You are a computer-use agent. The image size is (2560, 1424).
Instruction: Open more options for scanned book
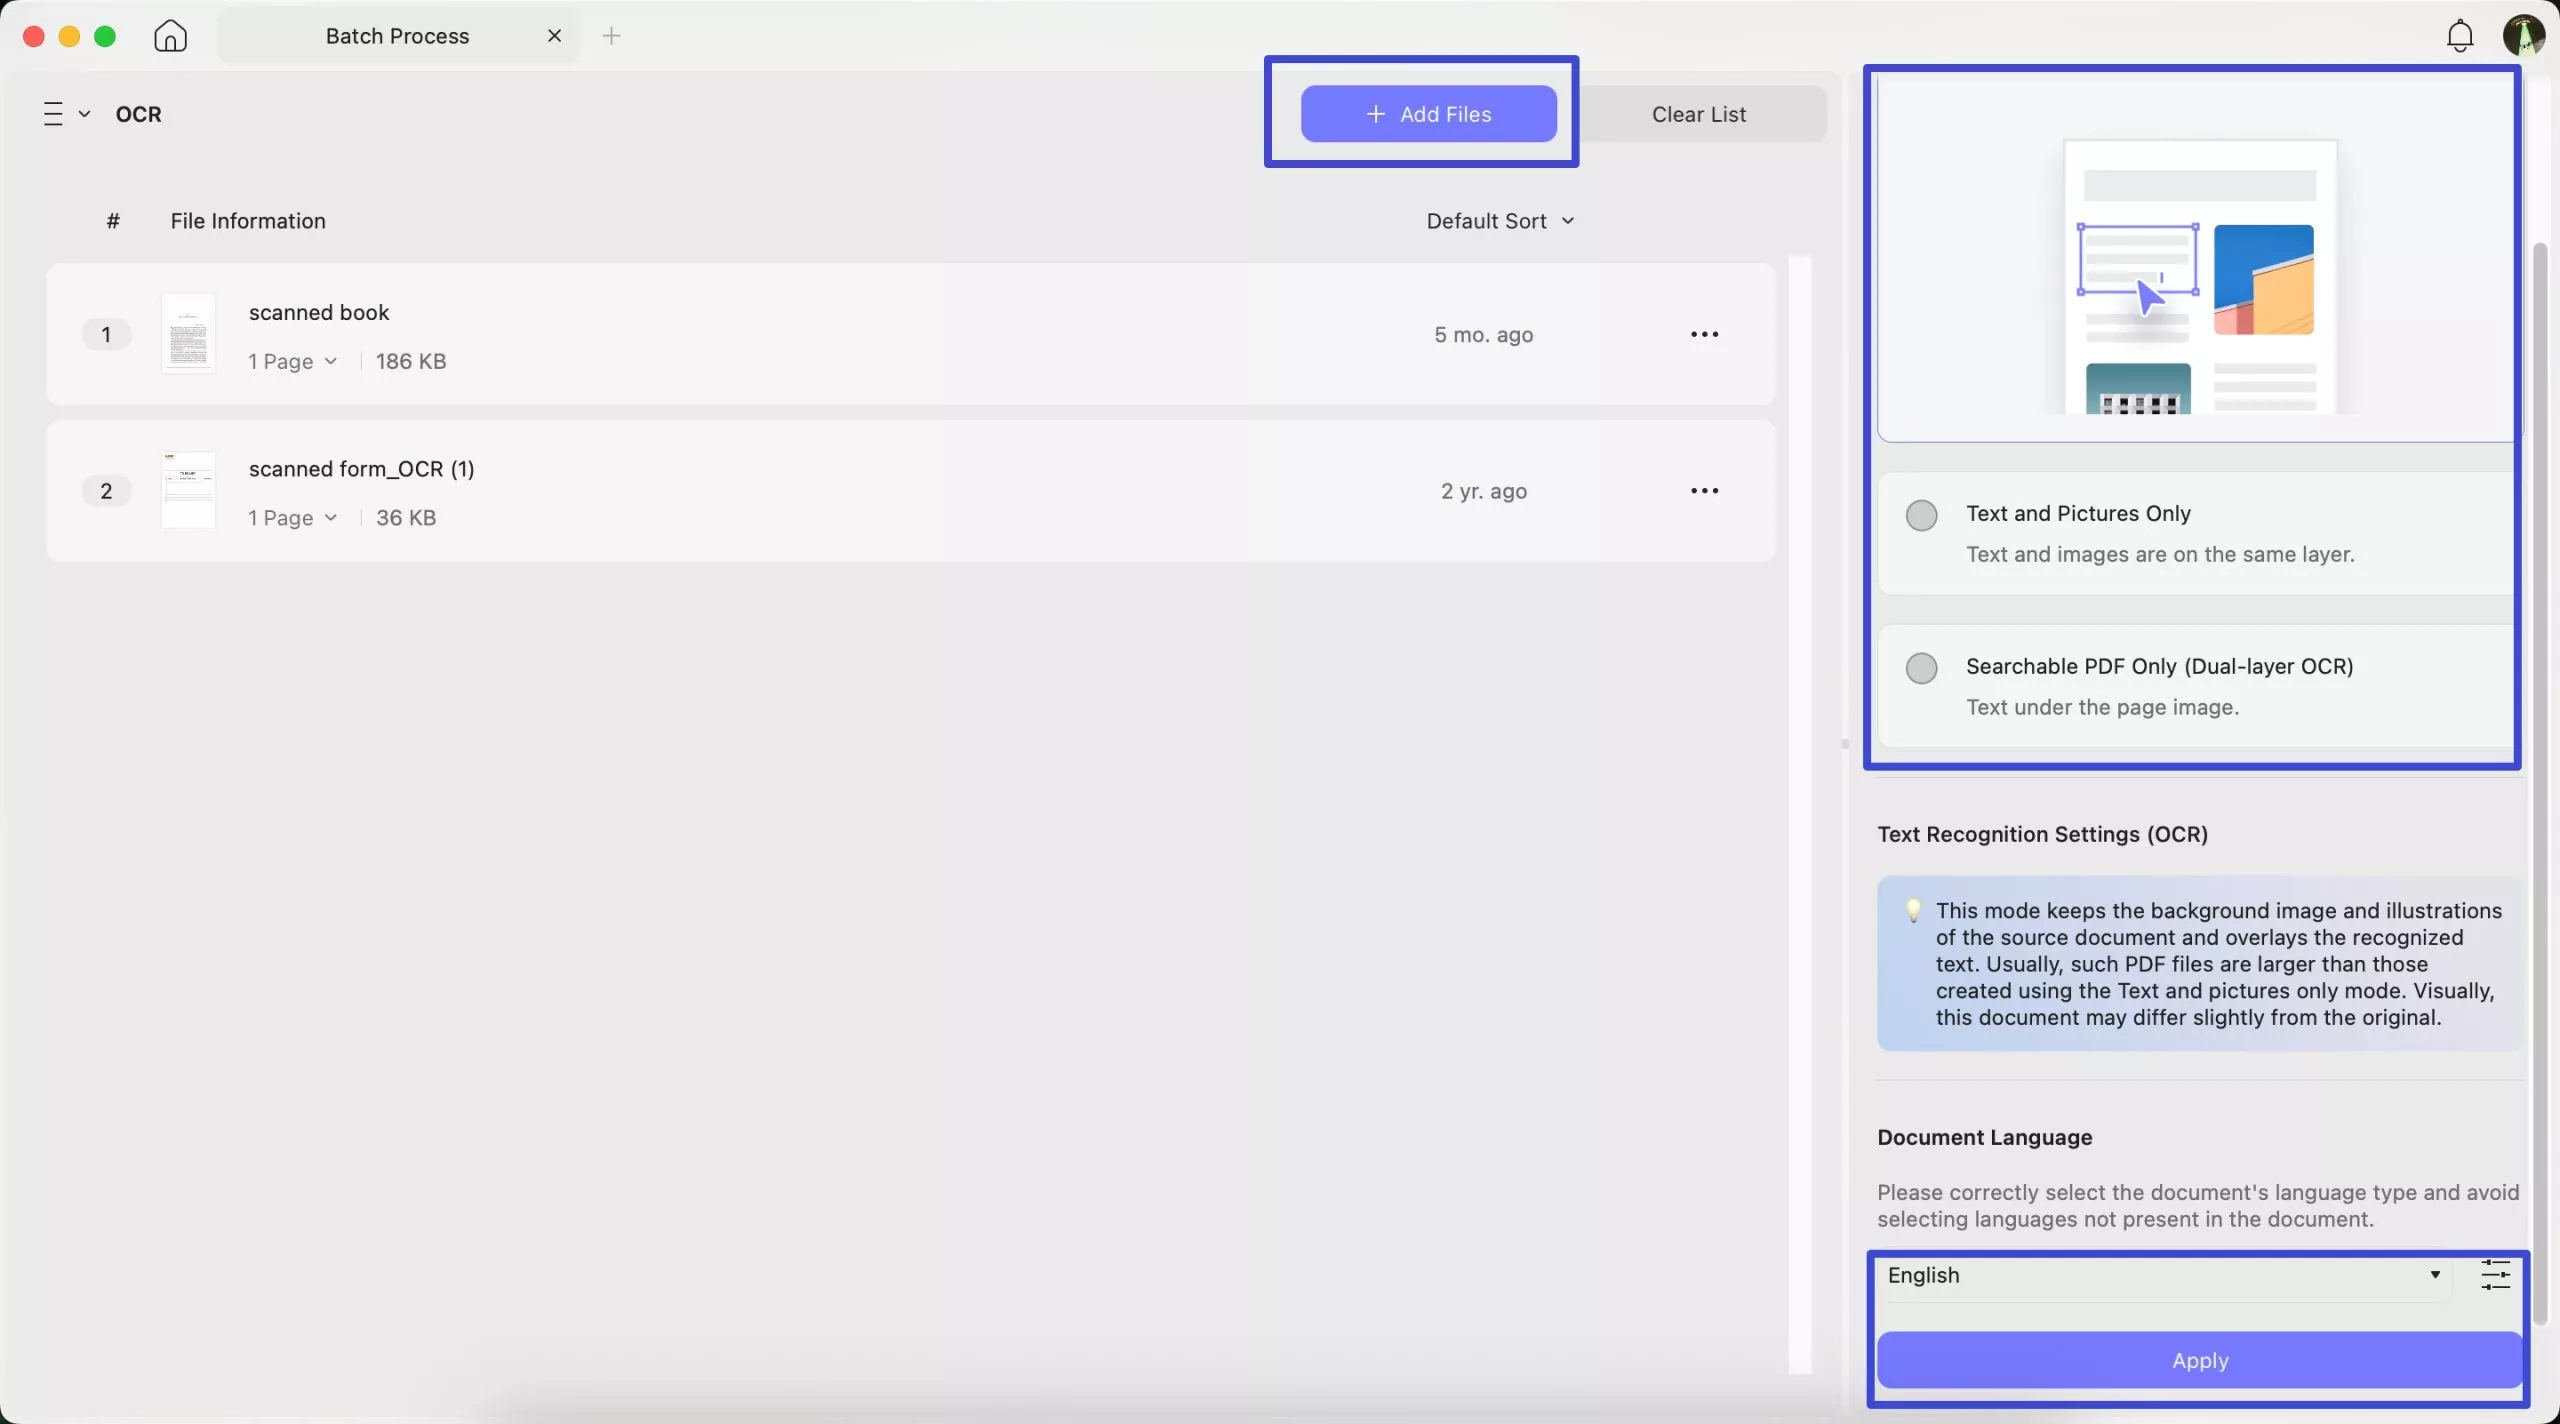pos(1703,334)
